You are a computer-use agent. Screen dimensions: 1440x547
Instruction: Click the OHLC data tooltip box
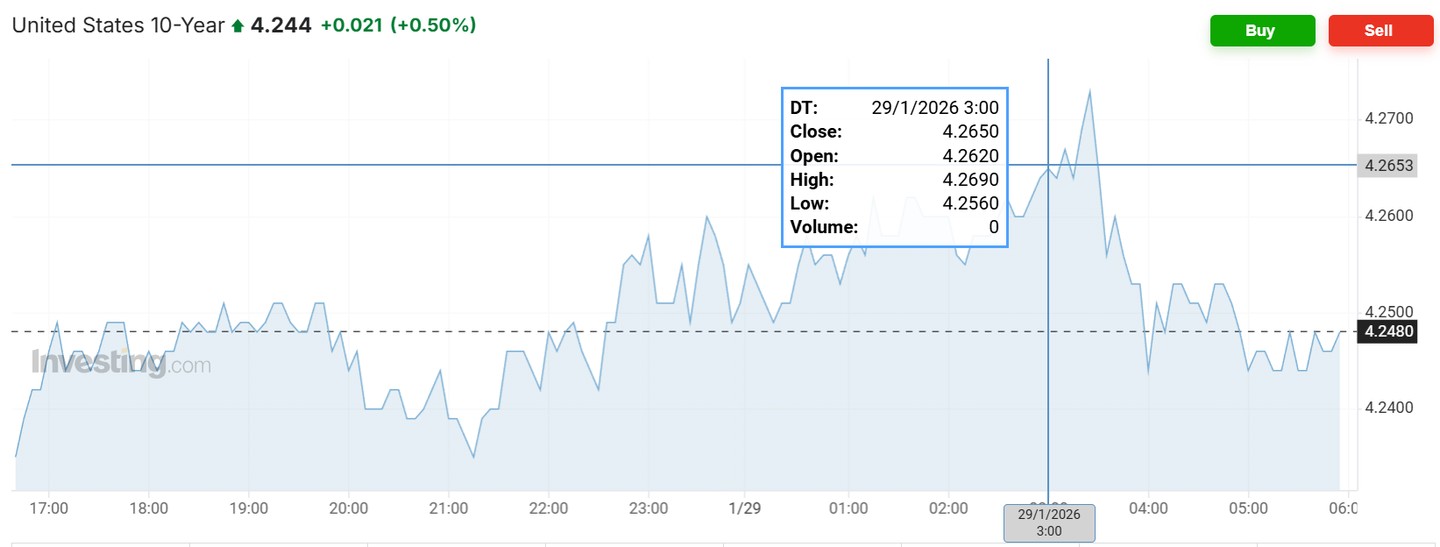[894, 167]
